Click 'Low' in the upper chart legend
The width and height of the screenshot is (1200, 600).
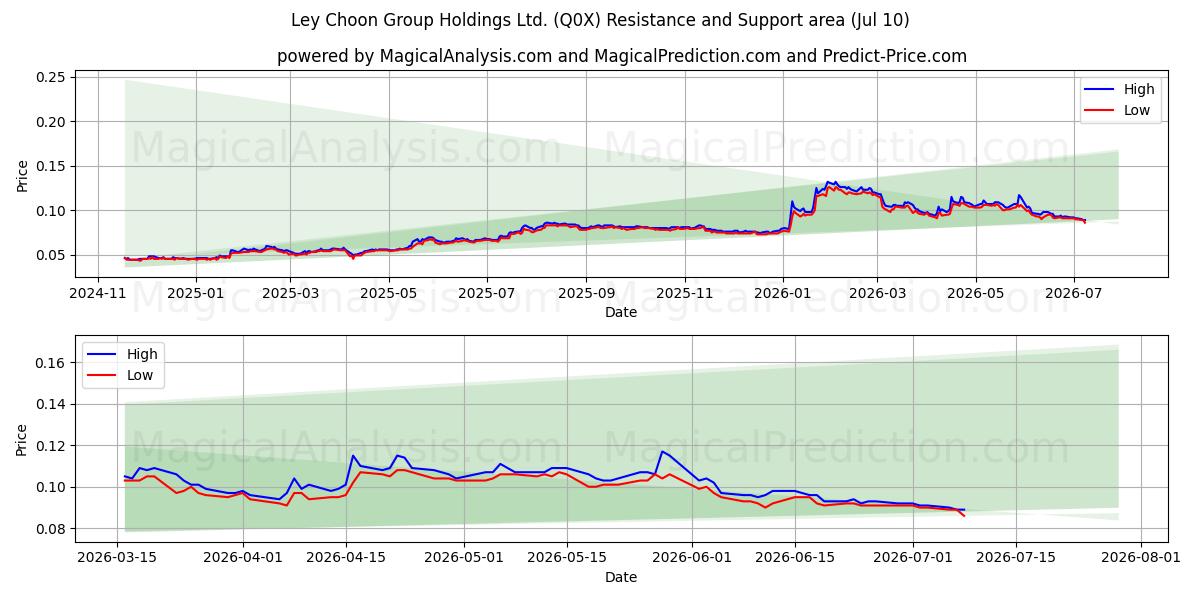coord(1137,110)
